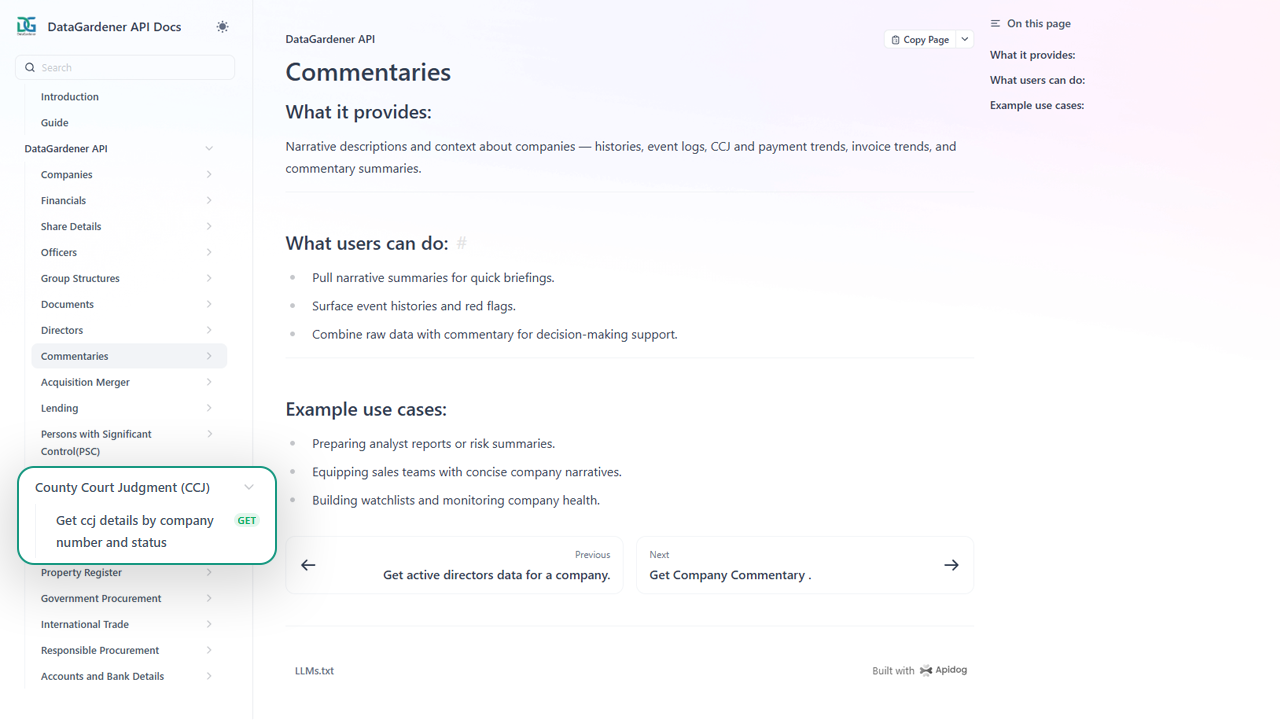Click the DataGardener logo icon
The width and height of the screenshot is (1280, 720).
(26, 27)
